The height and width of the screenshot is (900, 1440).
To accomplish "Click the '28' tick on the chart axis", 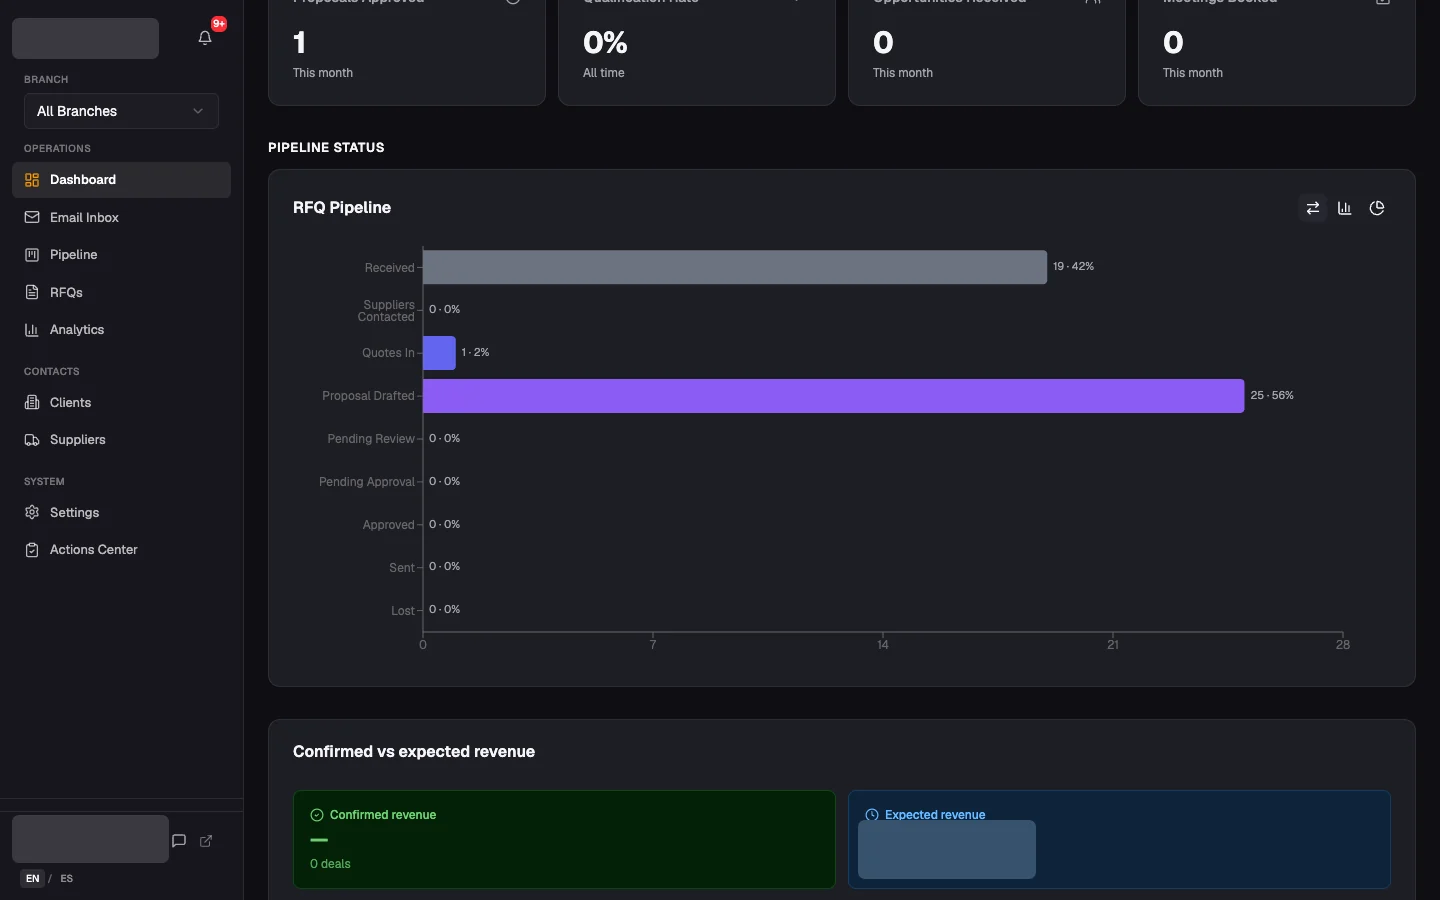I will 1343,645.
